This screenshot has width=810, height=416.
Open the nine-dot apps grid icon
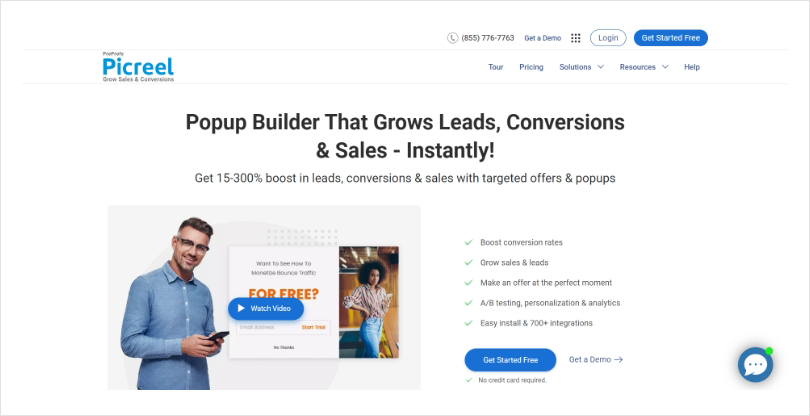575,38
